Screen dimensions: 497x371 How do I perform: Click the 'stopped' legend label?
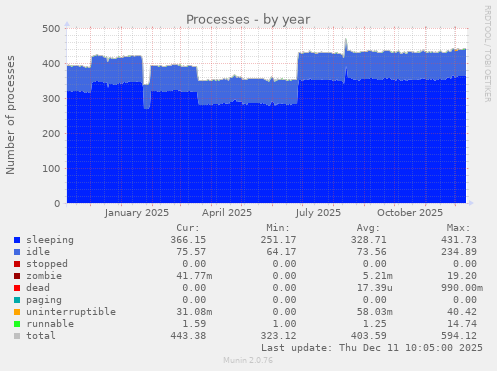[47, 264]
